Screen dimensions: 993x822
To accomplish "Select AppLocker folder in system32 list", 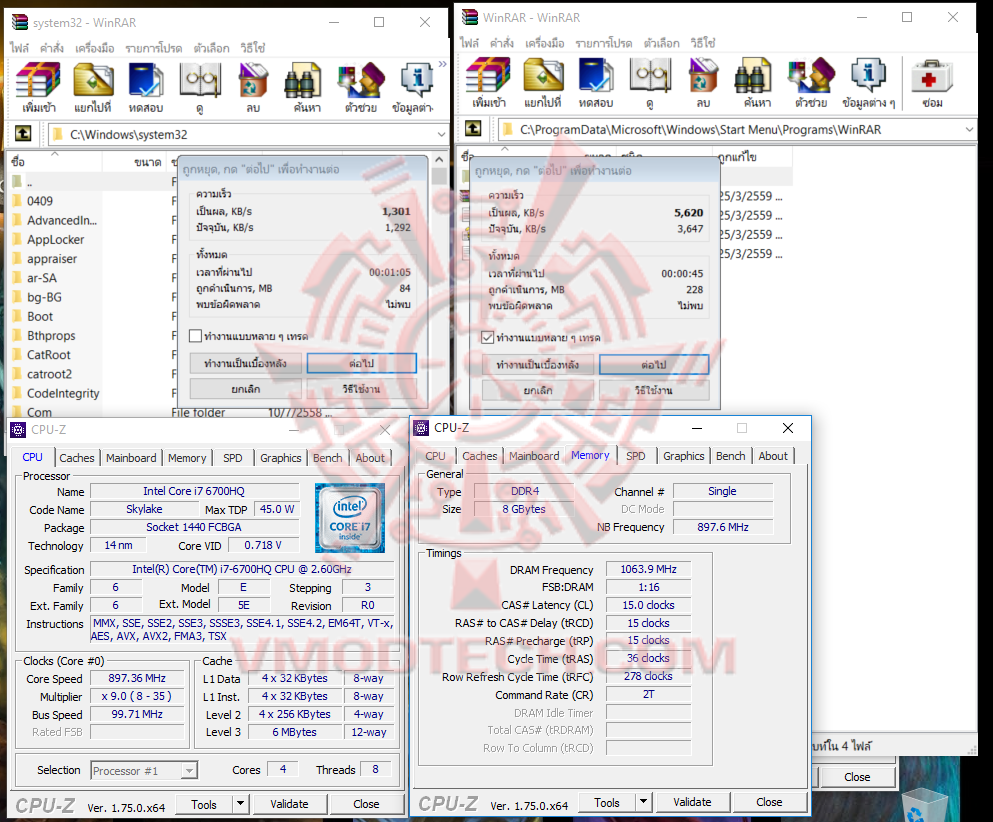I will pyautogui.click(x=56, y=239).
